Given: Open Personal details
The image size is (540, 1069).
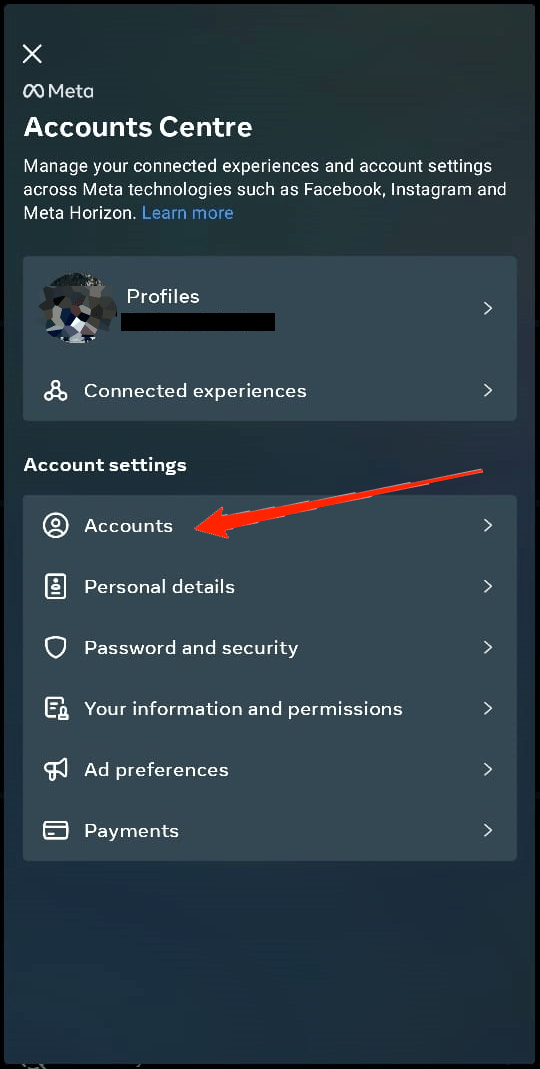Looking at the screenshot, I should point(270,586).
